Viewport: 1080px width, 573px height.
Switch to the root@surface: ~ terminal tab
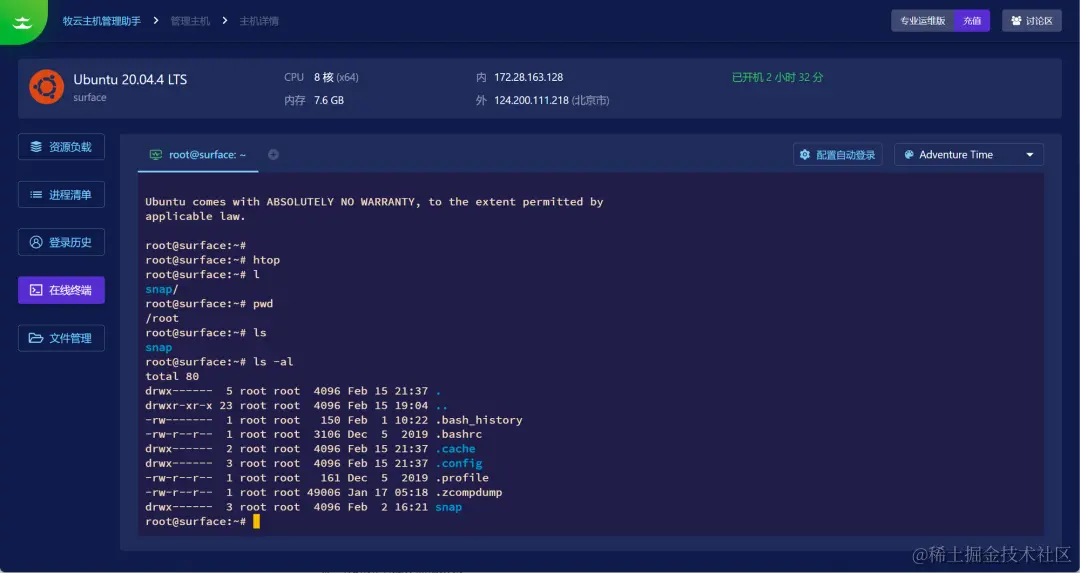(198, 155)
